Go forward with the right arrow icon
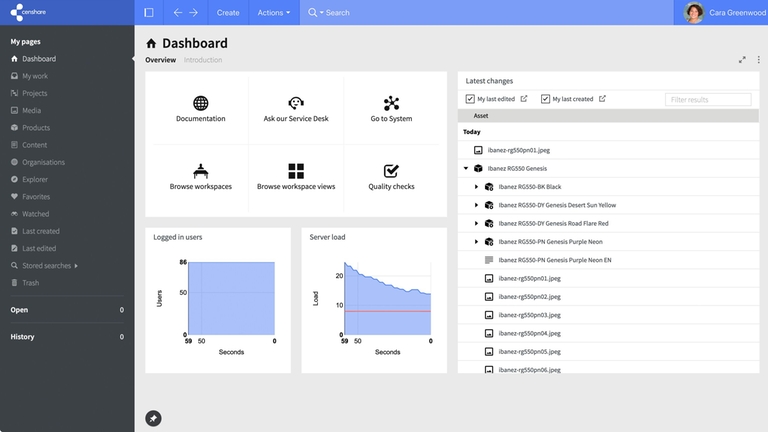 point(193,13)
